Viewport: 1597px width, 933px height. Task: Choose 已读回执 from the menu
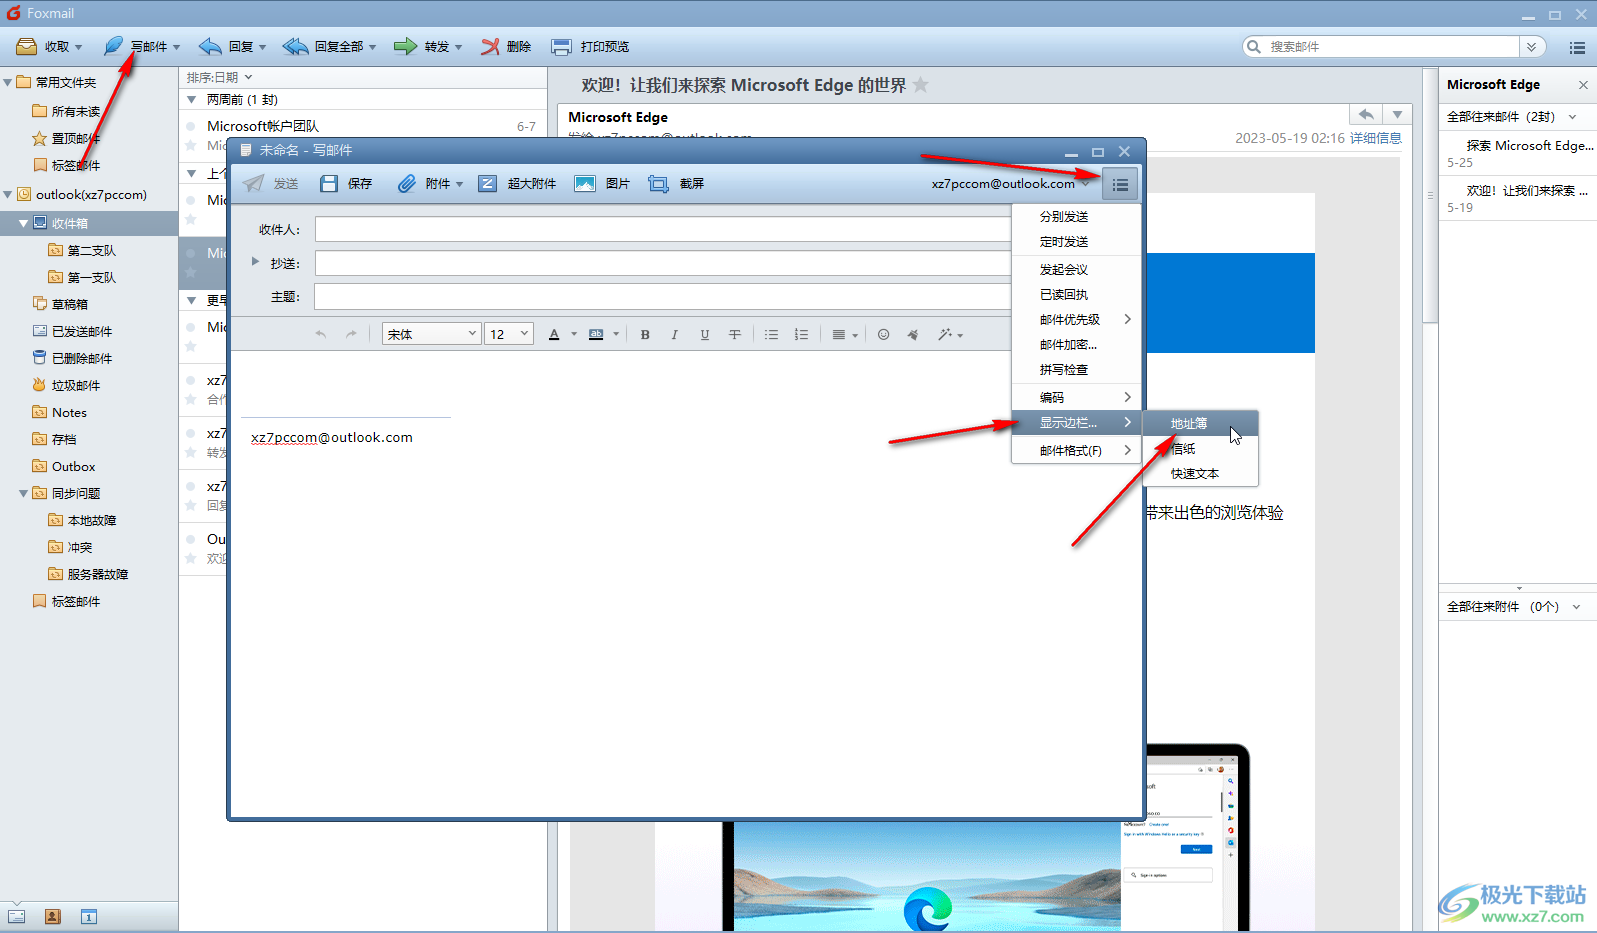pos(1076,295)
